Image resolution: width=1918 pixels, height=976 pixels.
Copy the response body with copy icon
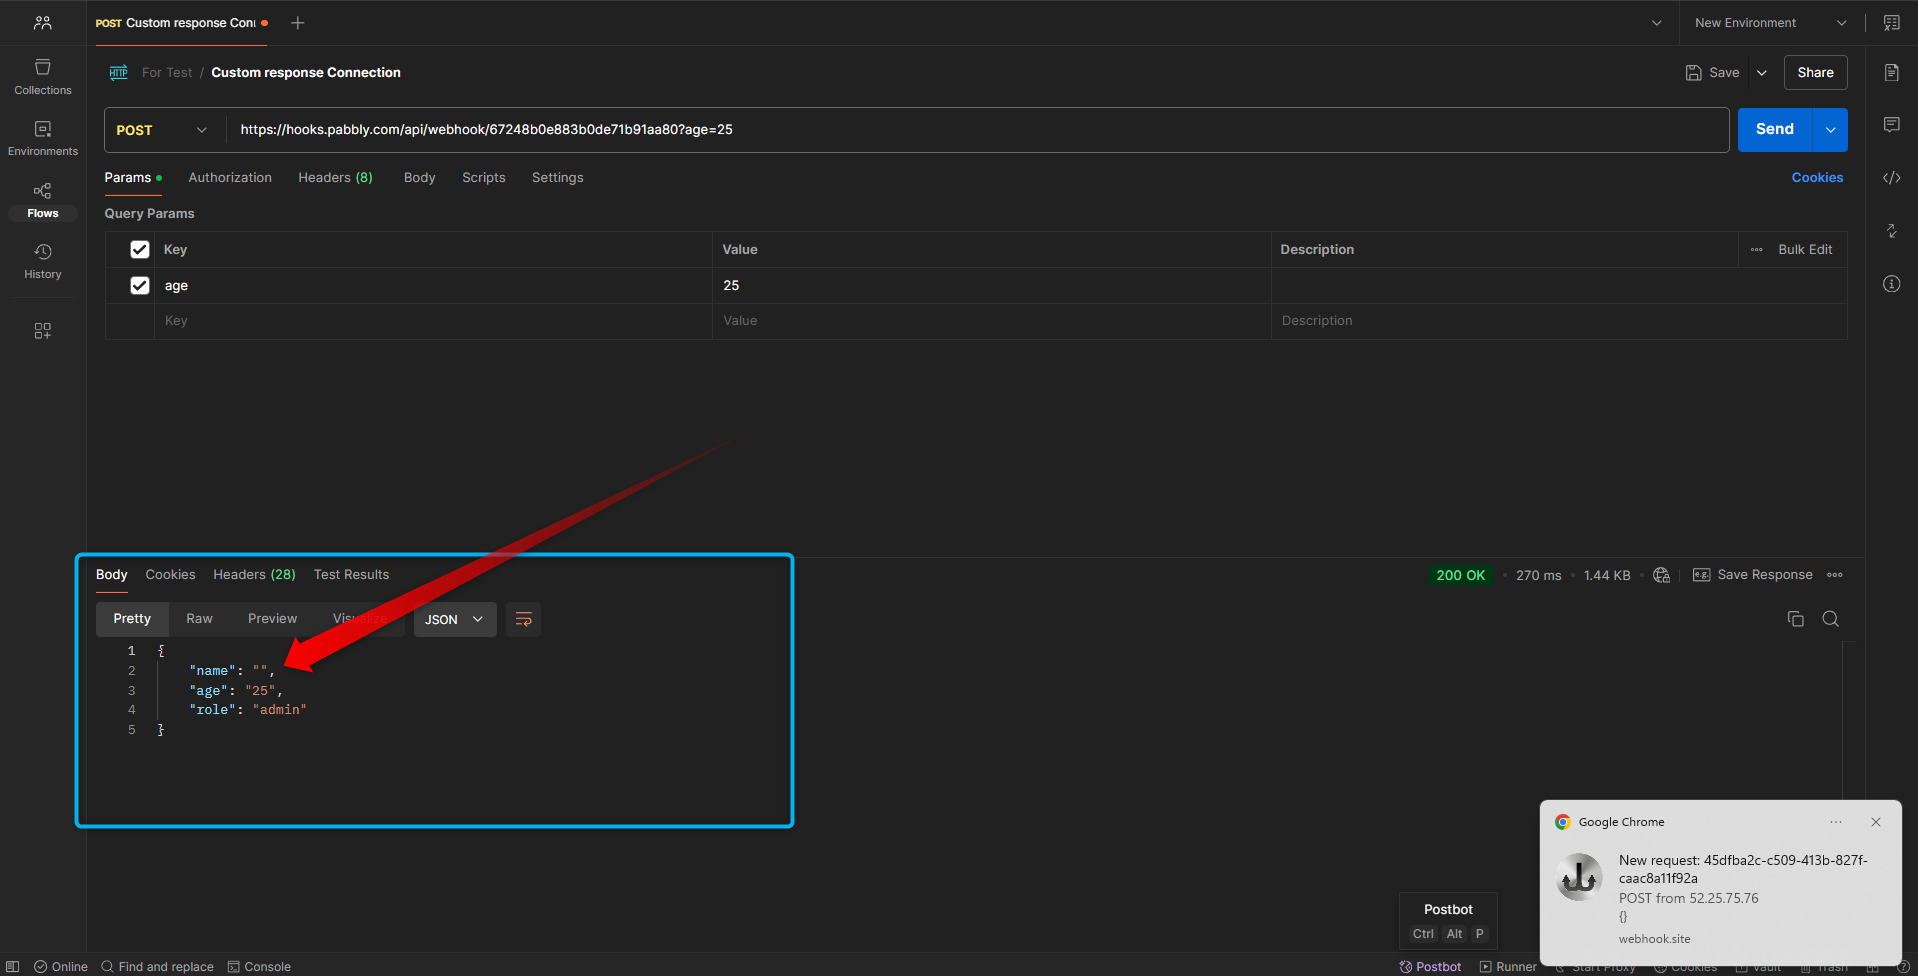(1795, 619)
